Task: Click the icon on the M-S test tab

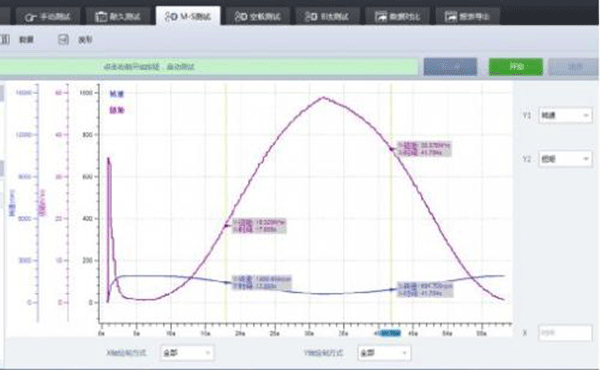Action: click(x=171, y=16)
